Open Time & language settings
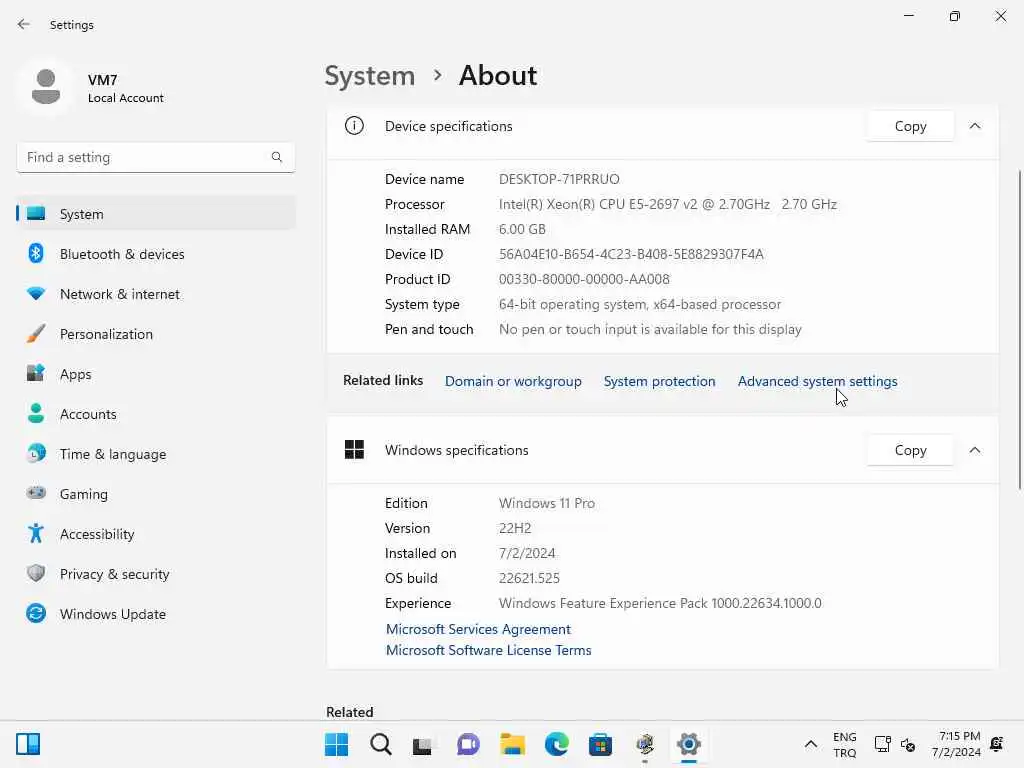 coord(156,453)
